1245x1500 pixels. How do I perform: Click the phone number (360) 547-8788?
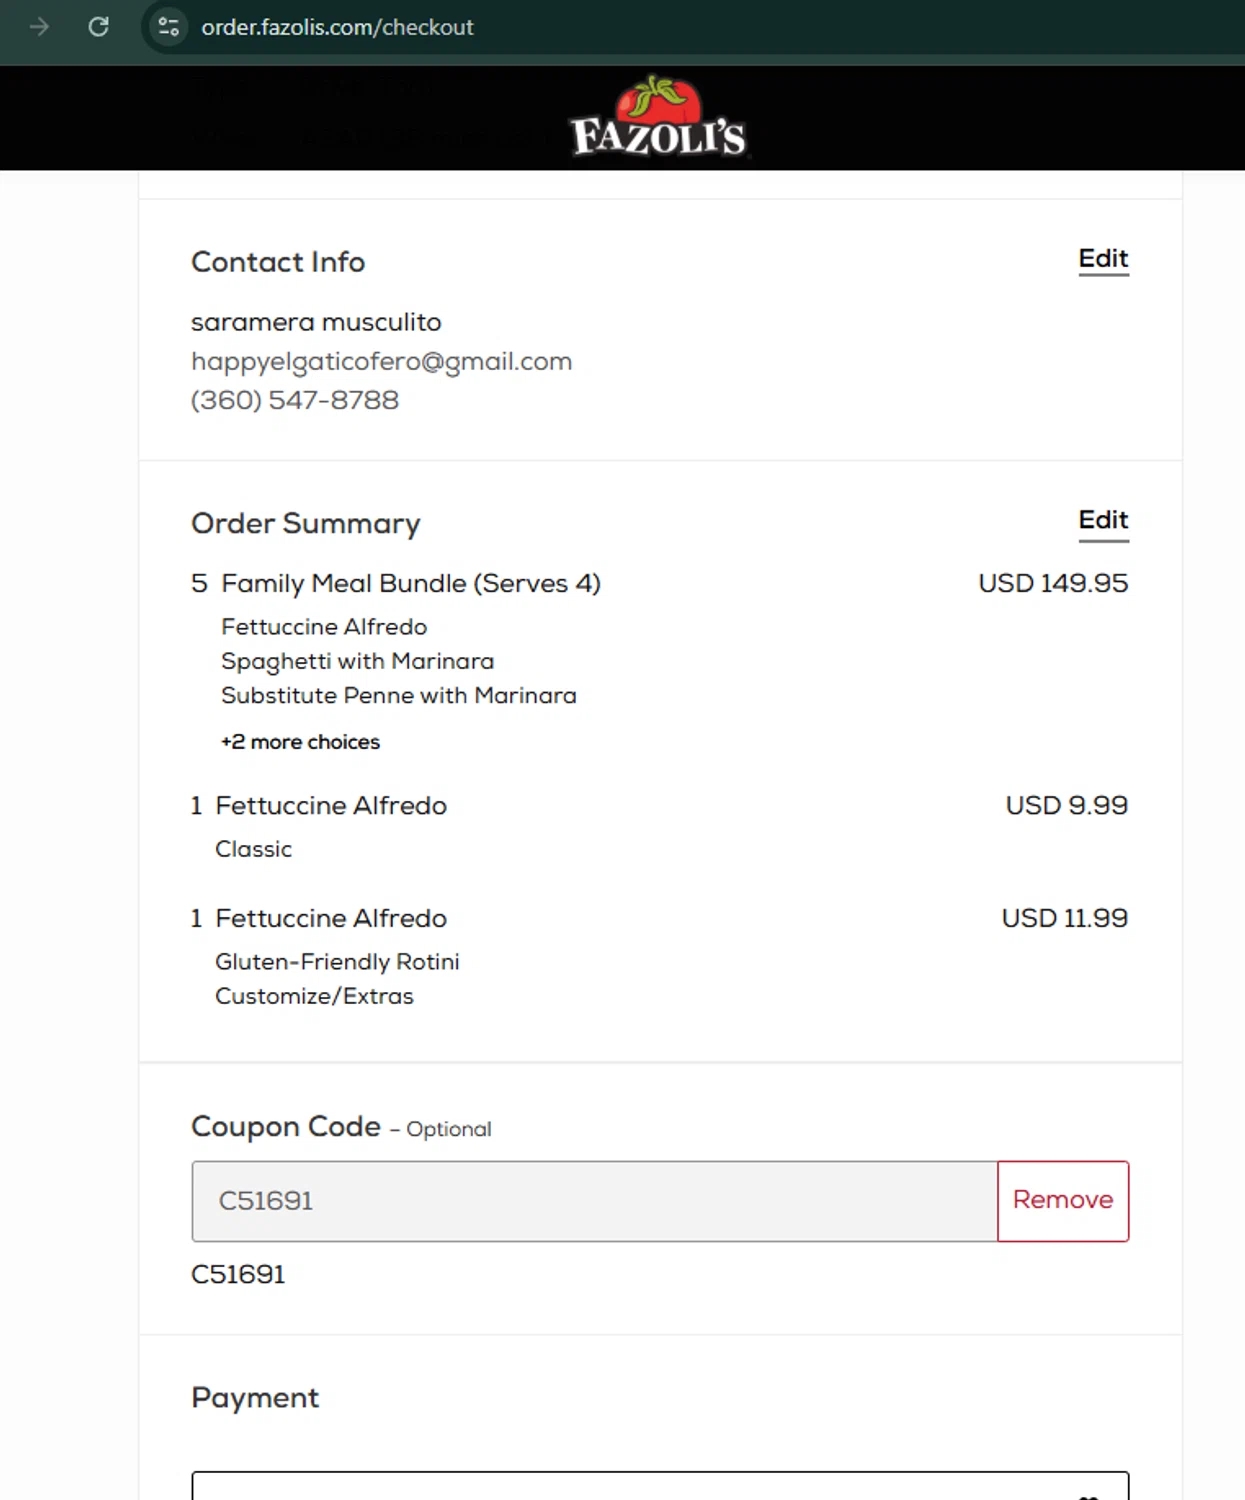tap(295, 400)
